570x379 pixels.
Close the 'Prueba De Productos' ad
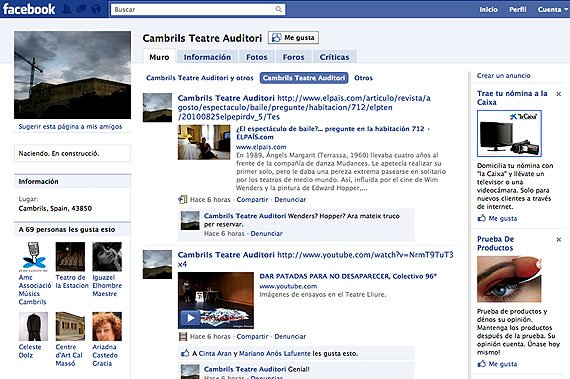click(x=559, y=239)
